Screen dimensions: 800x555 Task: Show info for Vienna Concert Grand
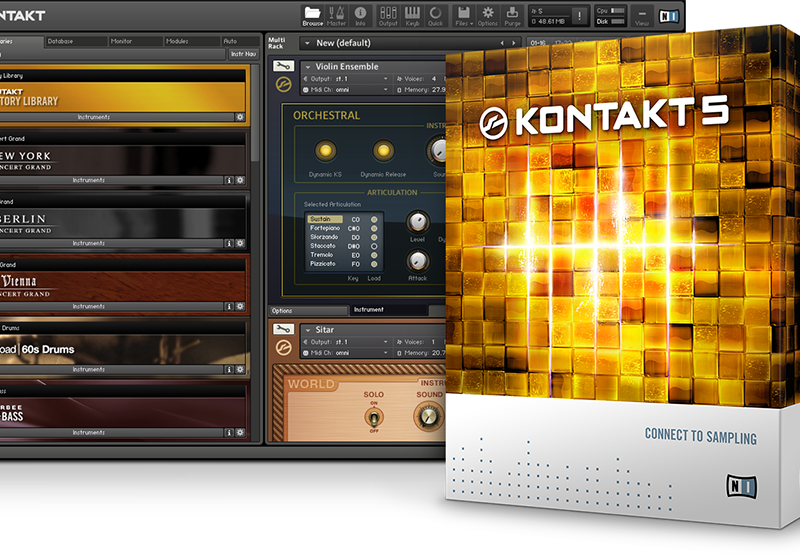229,307
